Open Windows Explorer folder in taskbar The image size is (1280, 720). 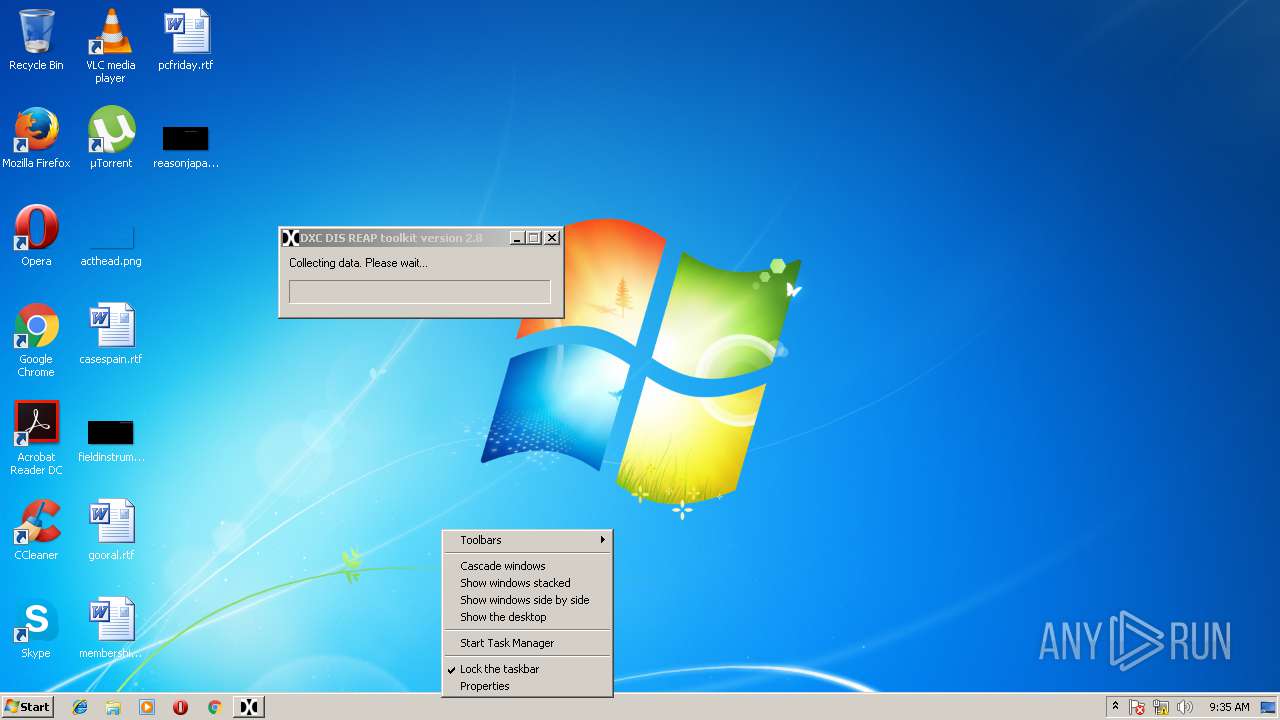pos(113,707)
